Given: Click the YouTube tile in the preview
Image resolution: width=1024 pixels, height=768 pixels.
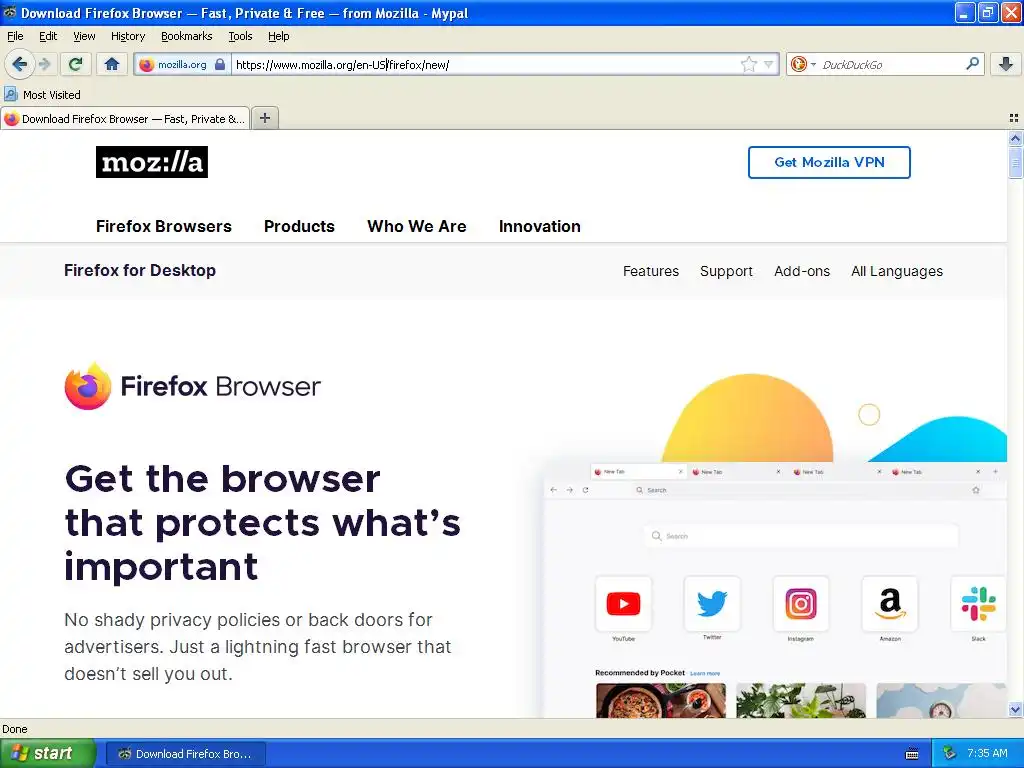Looking at the screenshot, I should (x=623, y=603).
